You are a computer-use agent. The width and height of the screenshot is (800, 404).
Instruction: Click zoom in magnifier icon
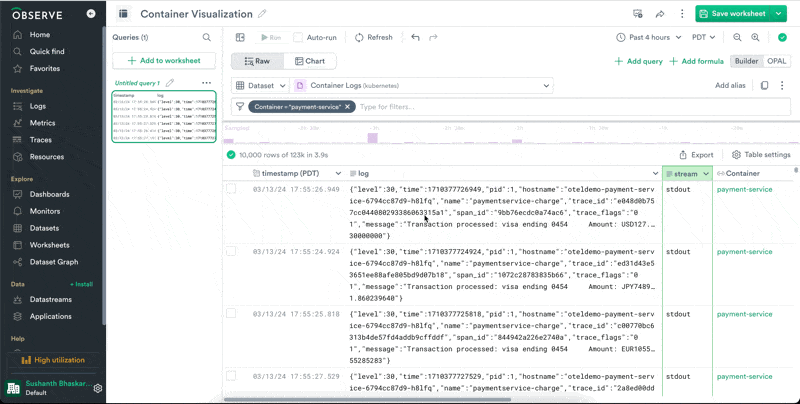tap(755, 37)
